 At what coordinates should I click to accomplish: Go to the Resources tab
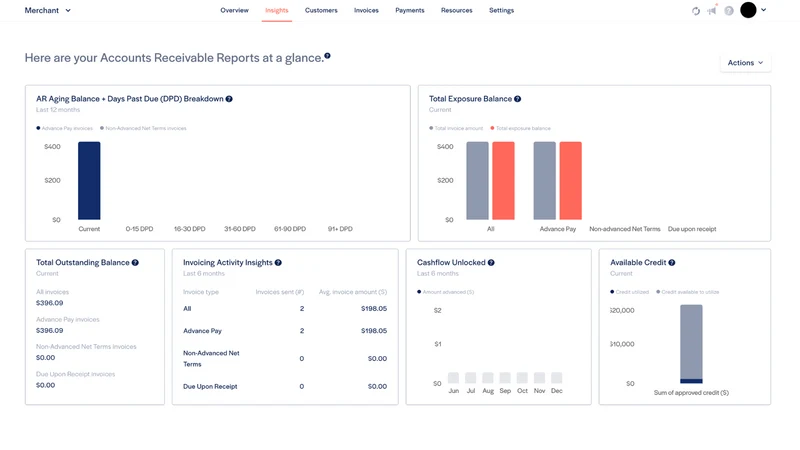(x=457, y=10)
